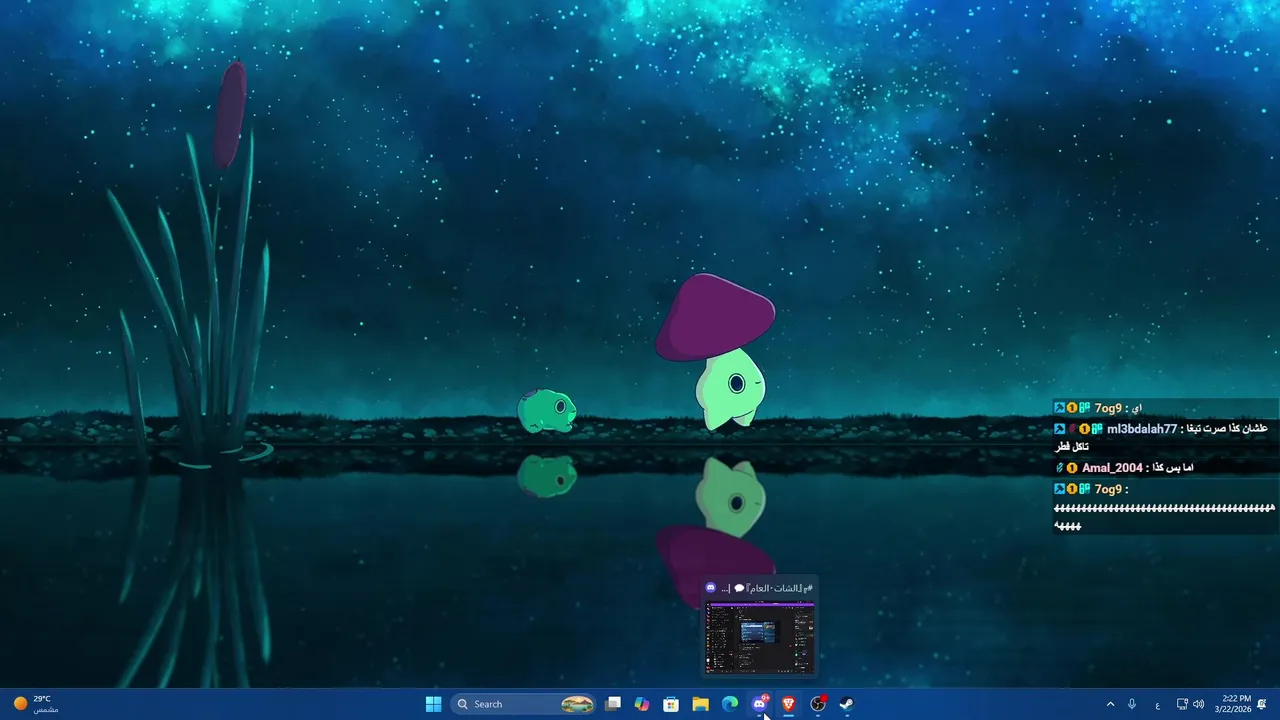Open the notification bell in tray
The image size is (1280, 720).
pyautogui.click(x=1262, y=704)
